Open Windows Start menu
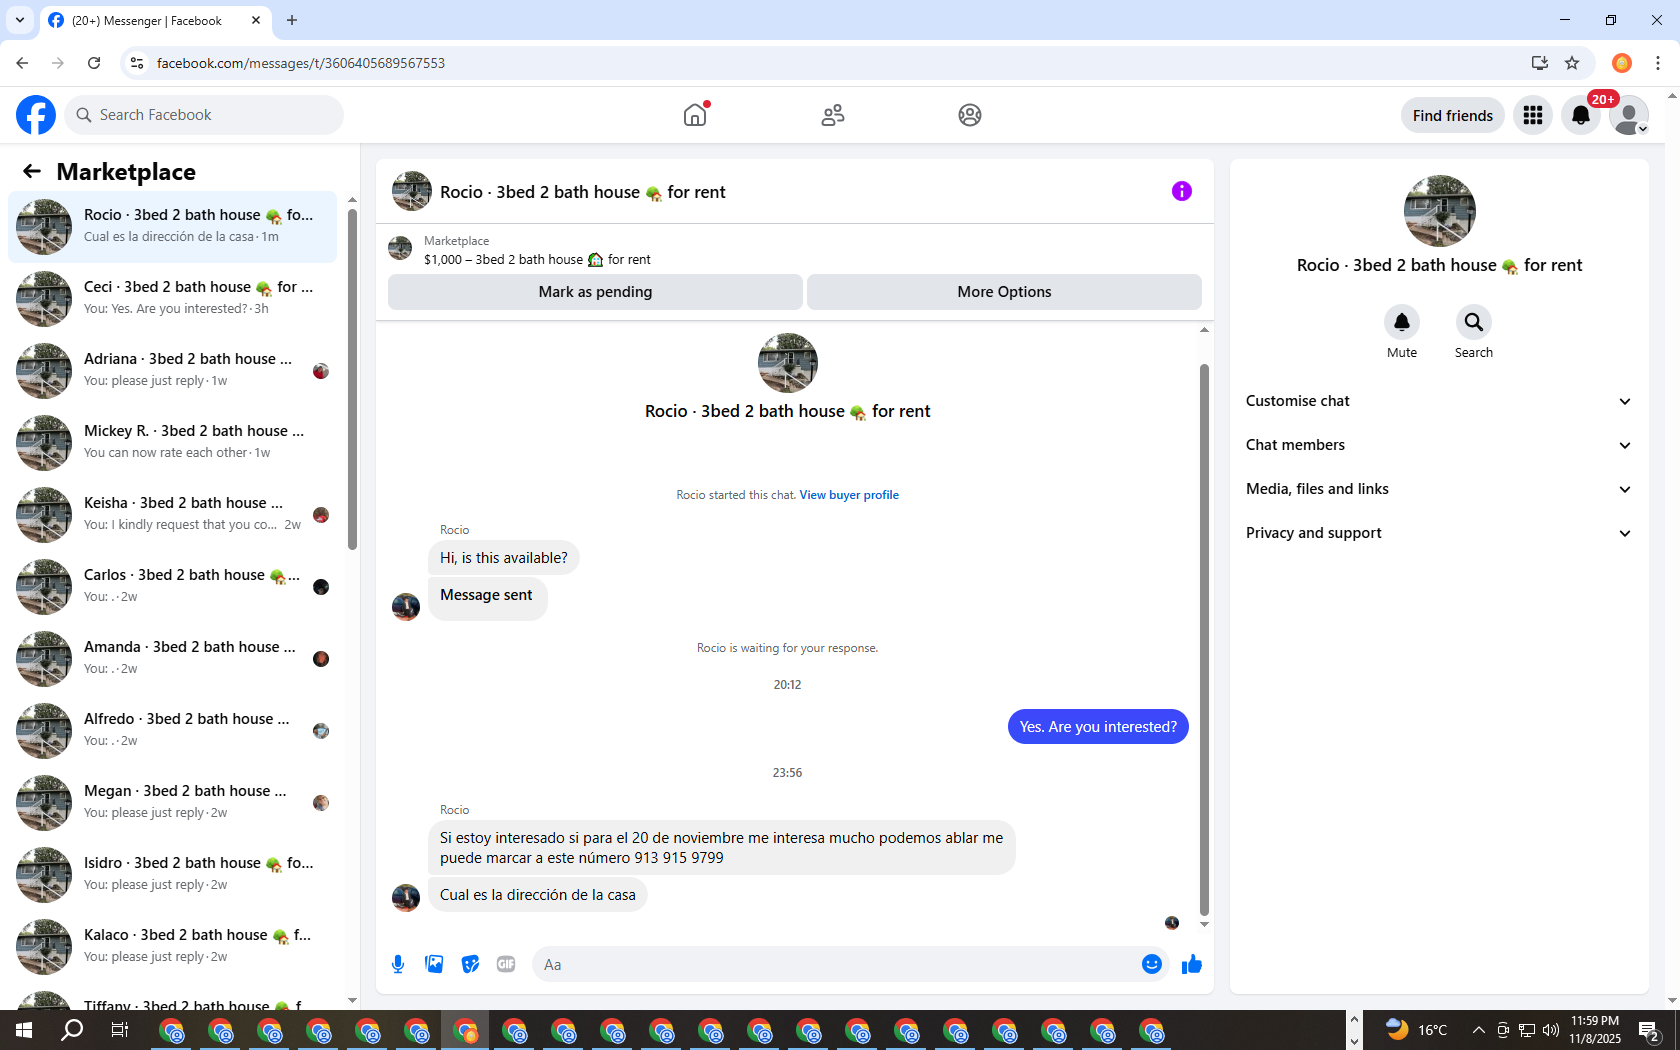 24,1030
